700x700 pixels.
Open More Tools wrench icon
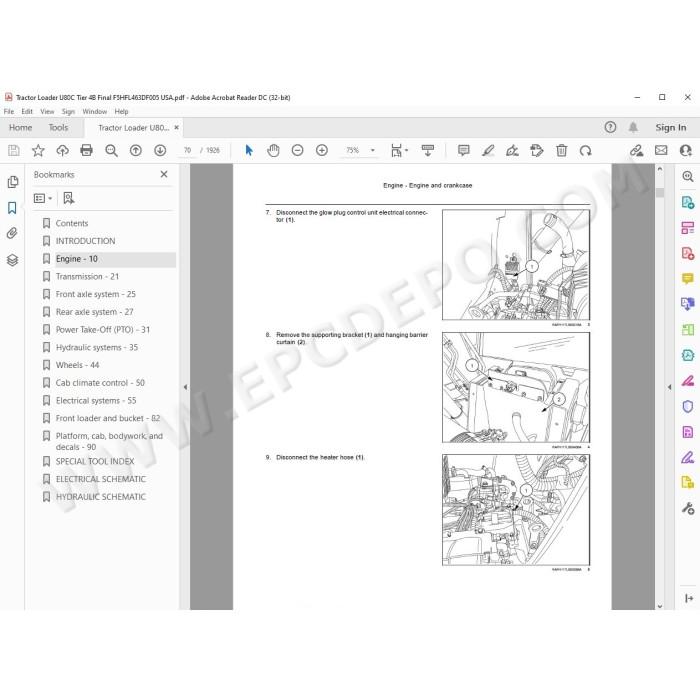coord(688,508)
